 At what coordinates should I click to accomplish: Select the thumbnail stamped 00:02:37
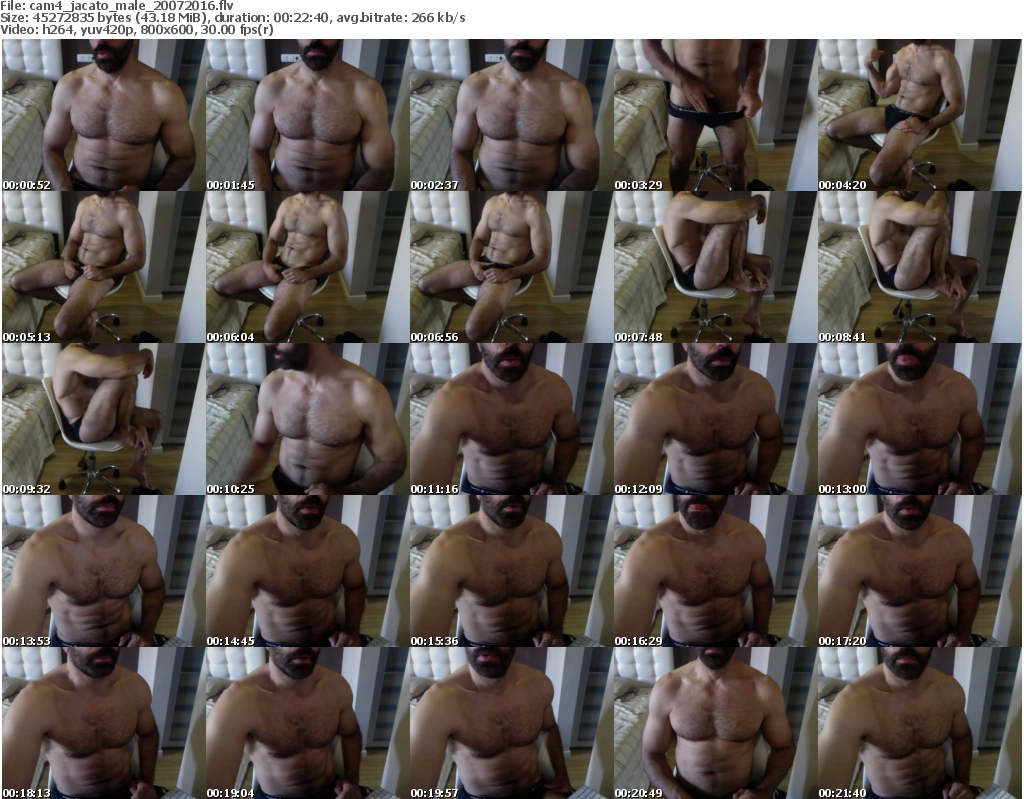point(511,115)
